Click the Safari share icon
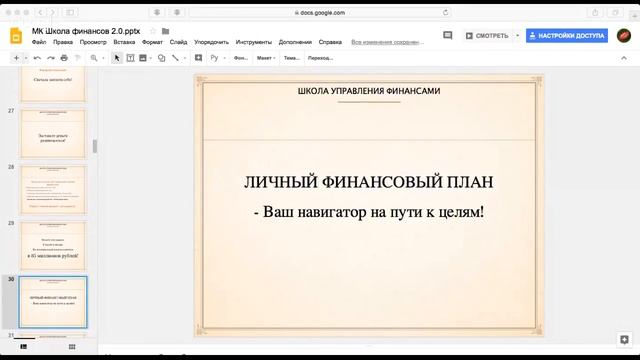Image resolution: width=640 pixels, height=360 pixels. (x=595, y=13)
